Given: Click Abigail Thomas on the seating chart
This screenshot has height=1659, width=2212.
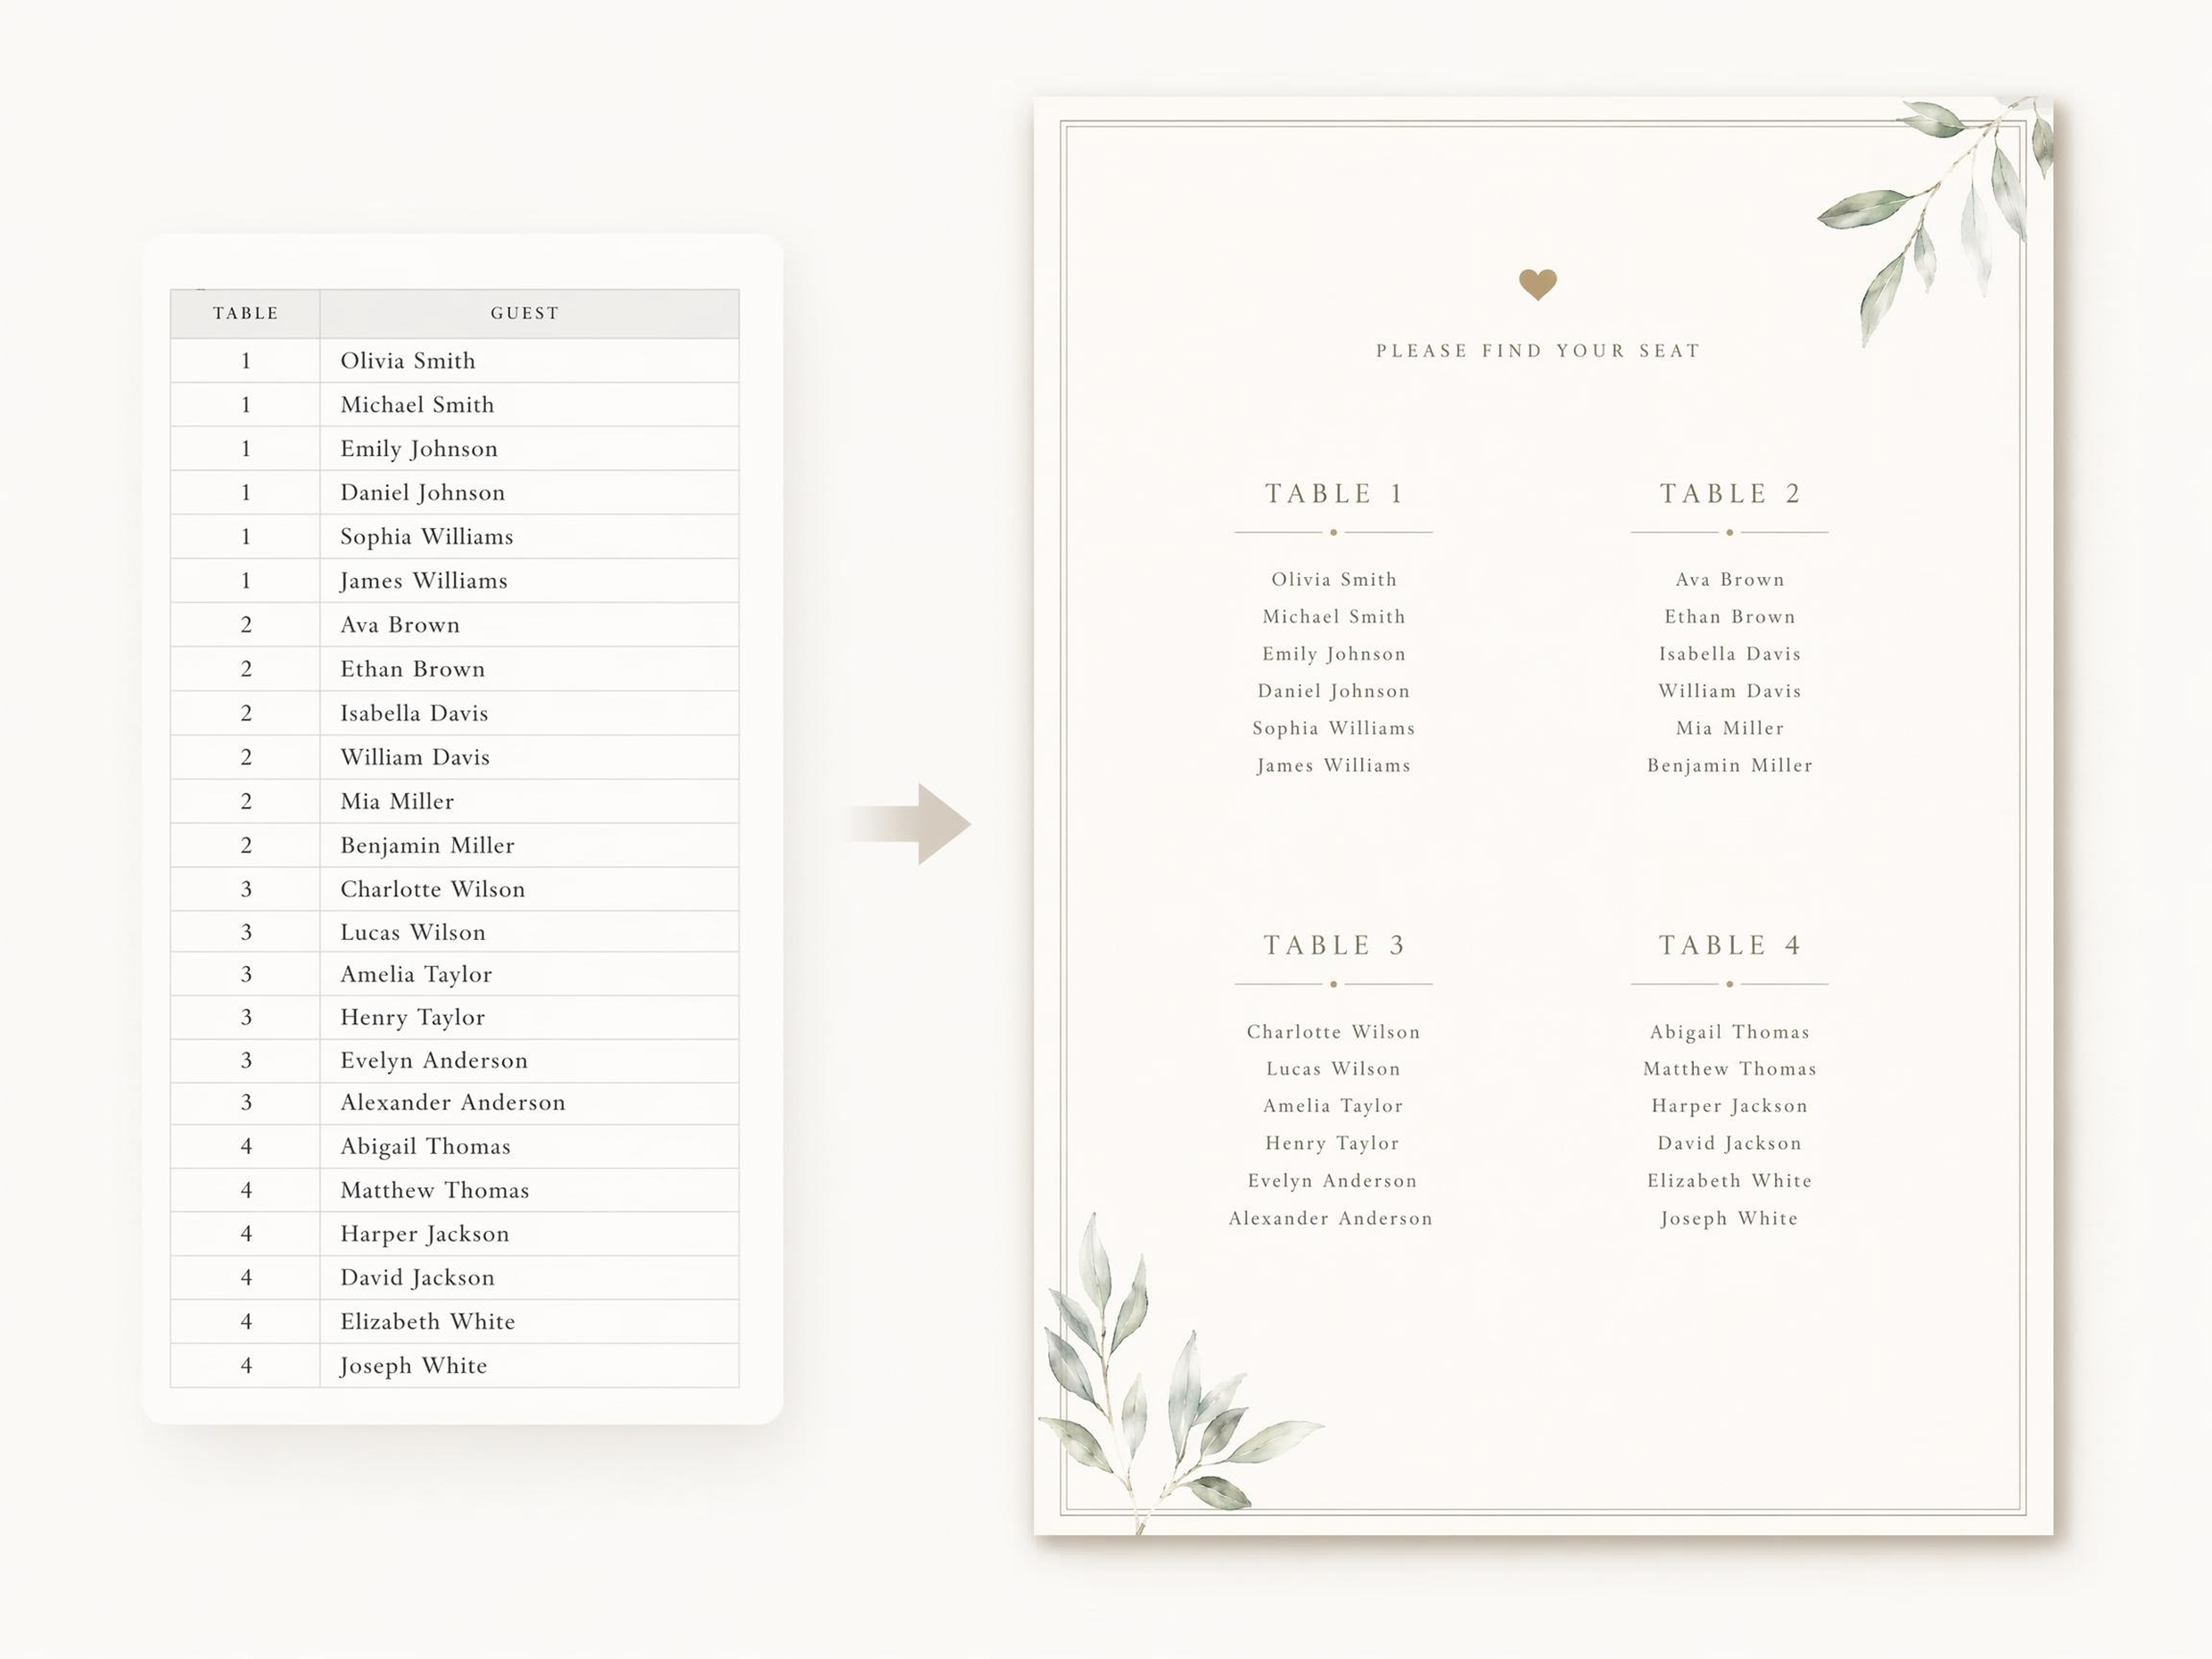Looking at the screenshot, I should (x=1730, y=1031).
